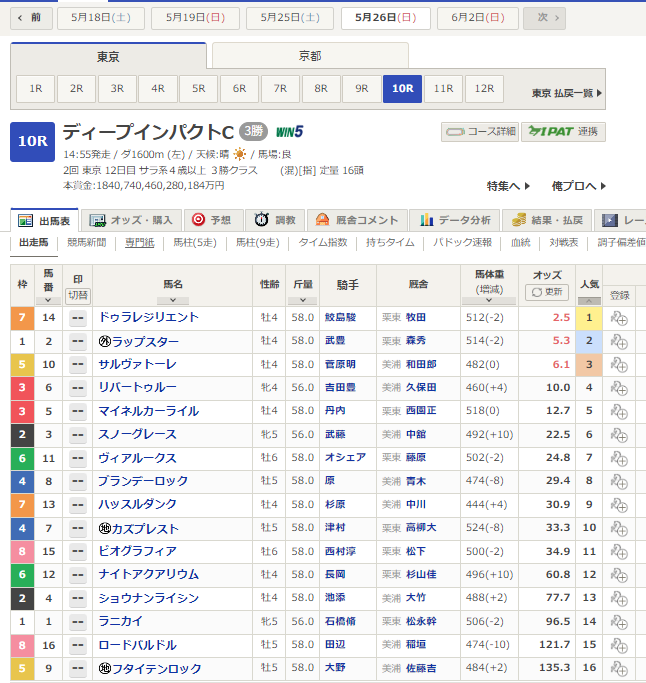Image resolution: width=646 pixels, height=683 pixels.
Task: Toggle the 切替 mark switch in 印 column
Action: [77, 295]
